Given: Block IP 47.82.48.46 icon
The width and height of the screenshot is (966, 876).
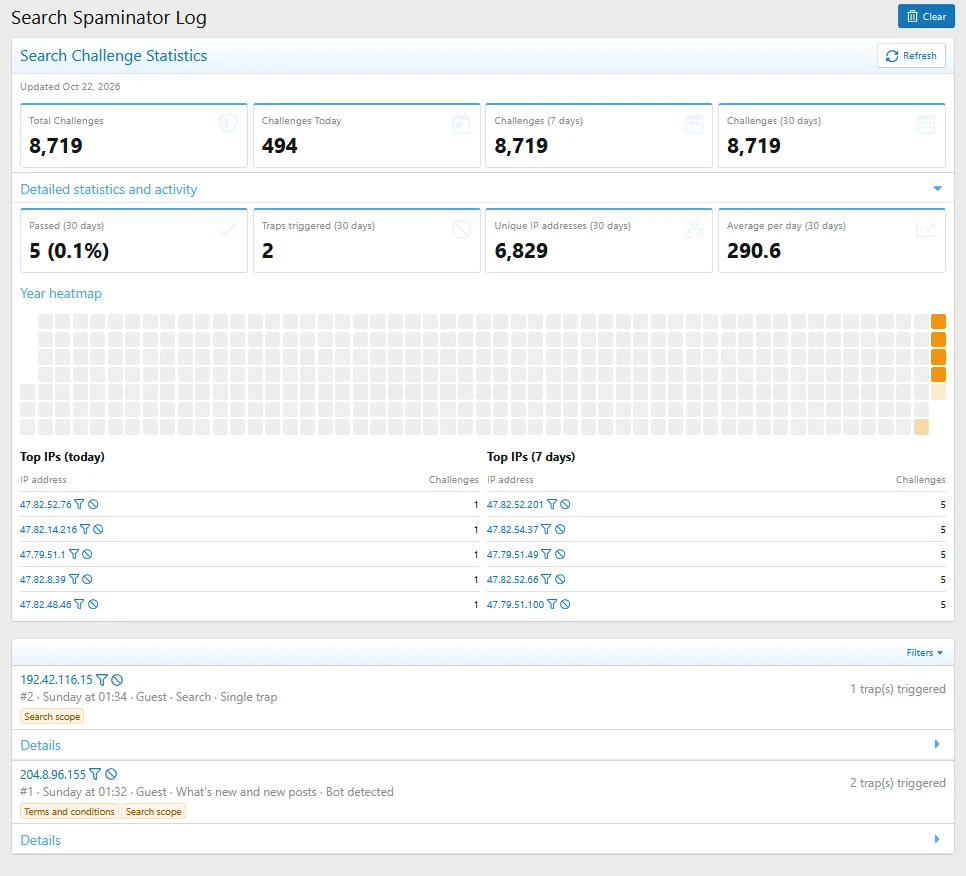Looking at the screenshot, I should coord(93,604).
